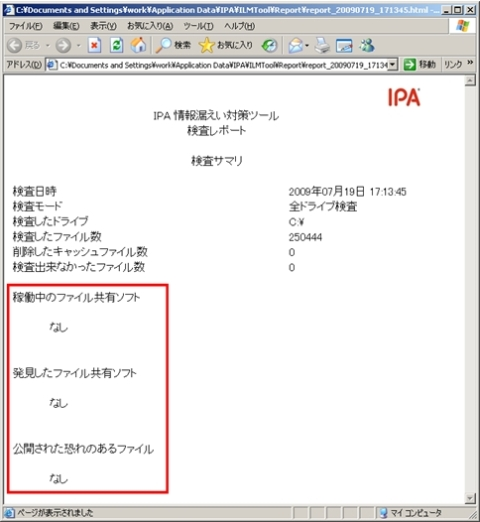Click the 移動 (Go) button
Screen dimensions: 480x522
point(420,64)
